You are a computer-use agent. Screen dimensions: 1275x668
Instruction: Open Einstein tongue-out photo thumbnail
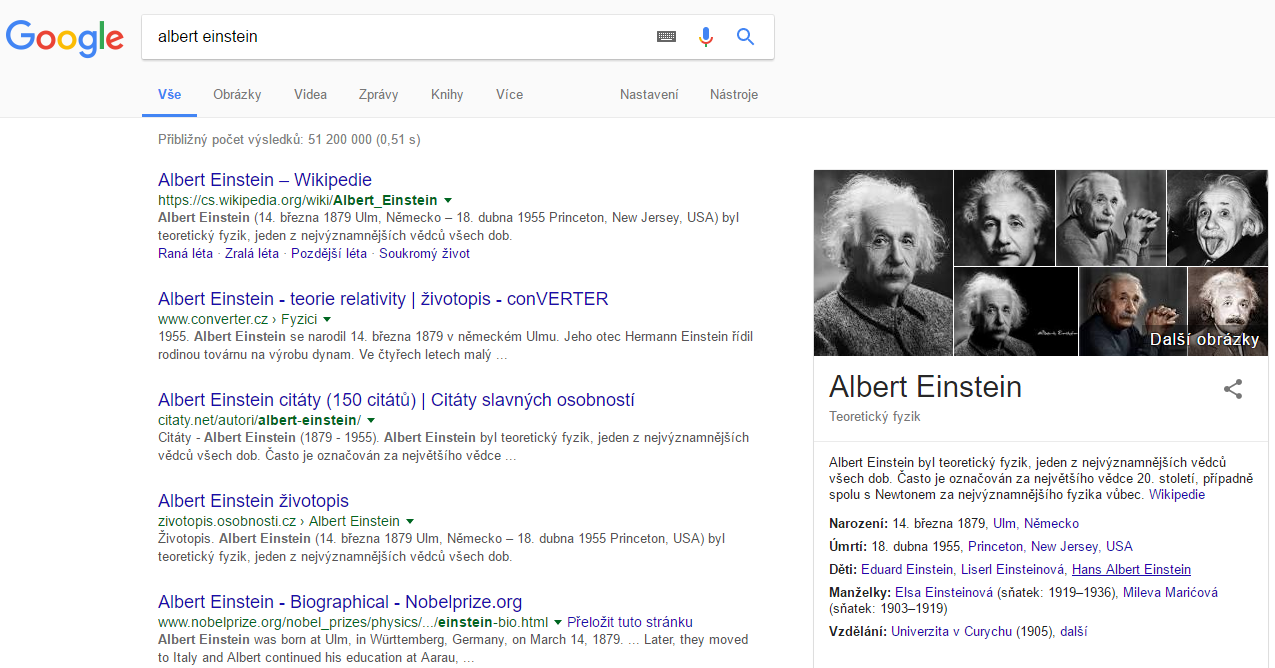[1217, 217]
